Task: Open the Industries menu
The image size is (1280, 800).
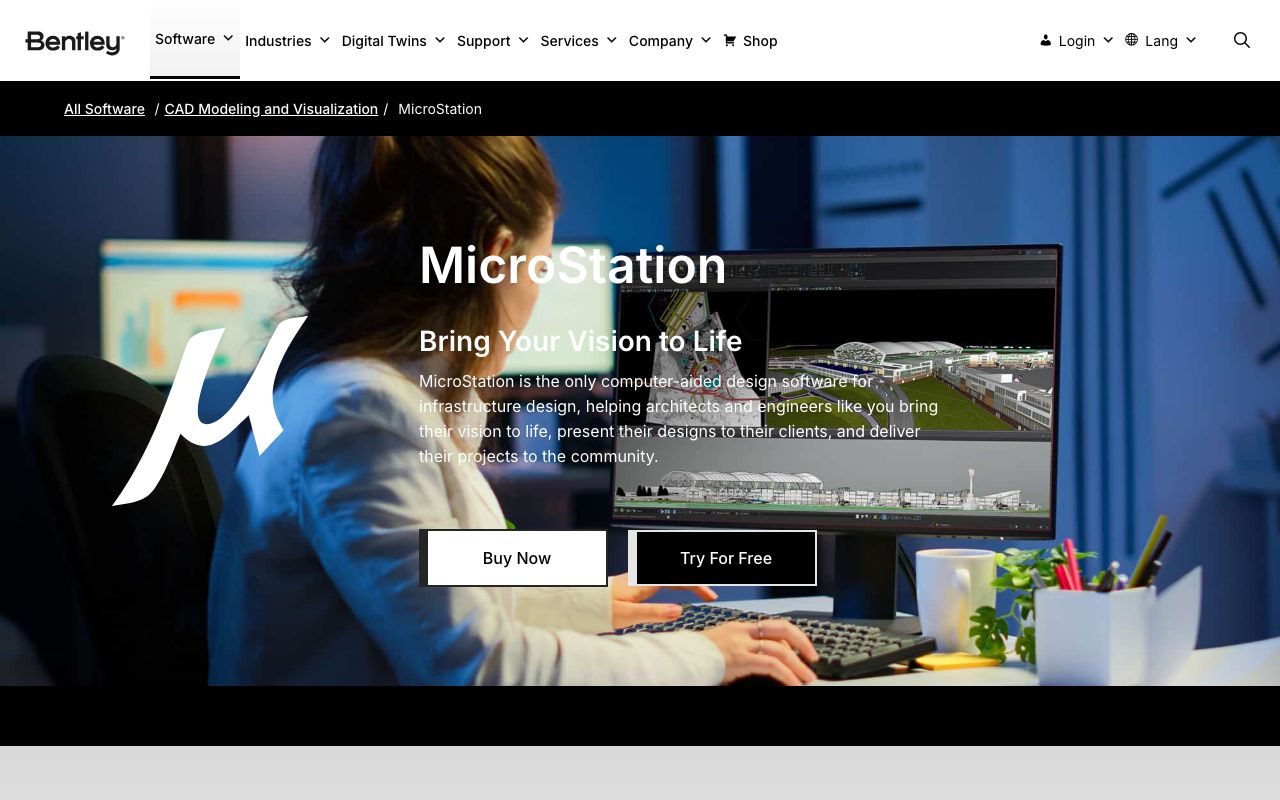Action: [x=278, y=41]
